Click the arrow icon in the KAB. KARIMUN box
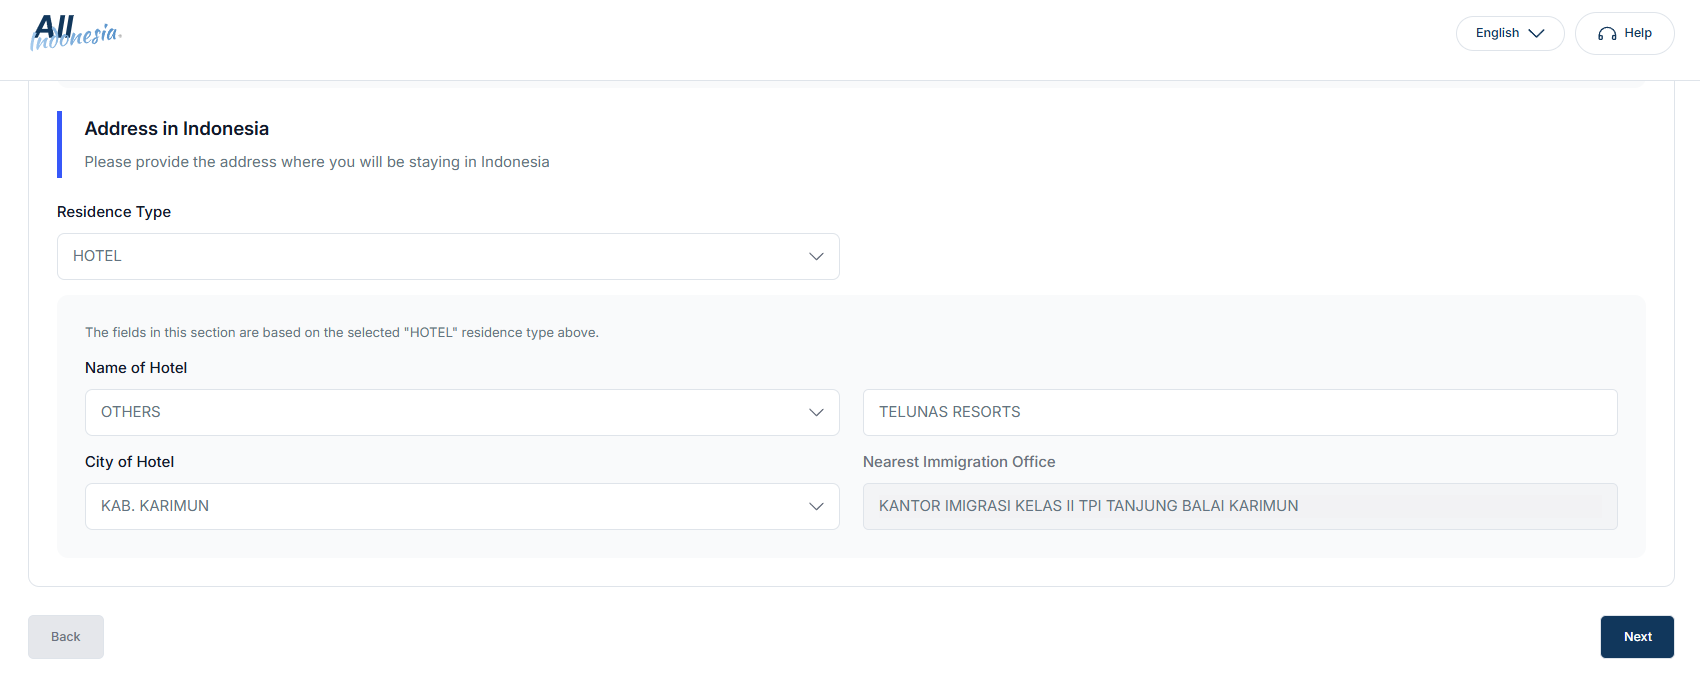The height and width of the screenshot is (678, 1700). (x=816, y=507)
